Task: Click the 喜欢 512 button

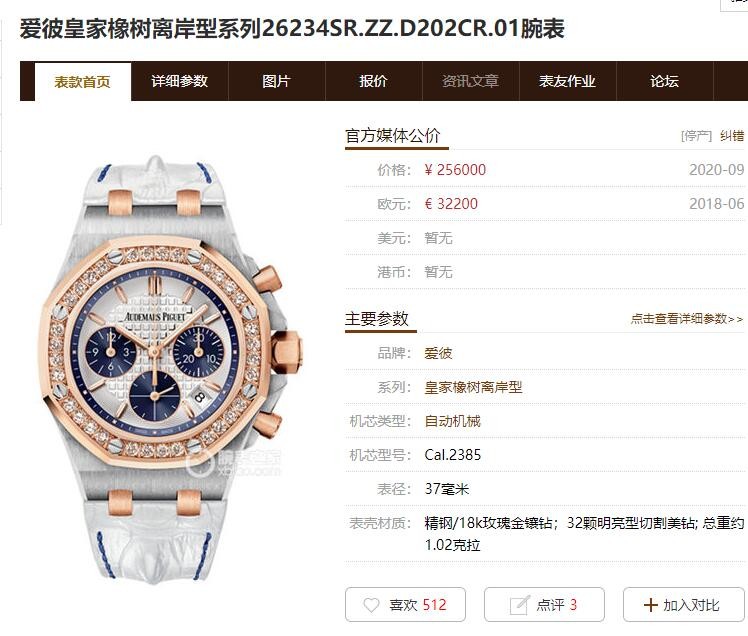Action: tap(405, 605)
